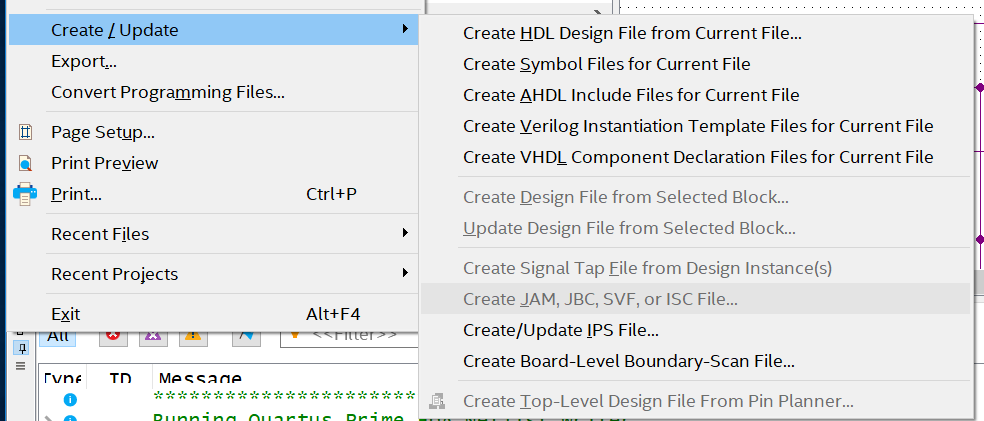Click the pin icon on Messages panel
This screenshot has height=421, width=984.
(21, 348)
